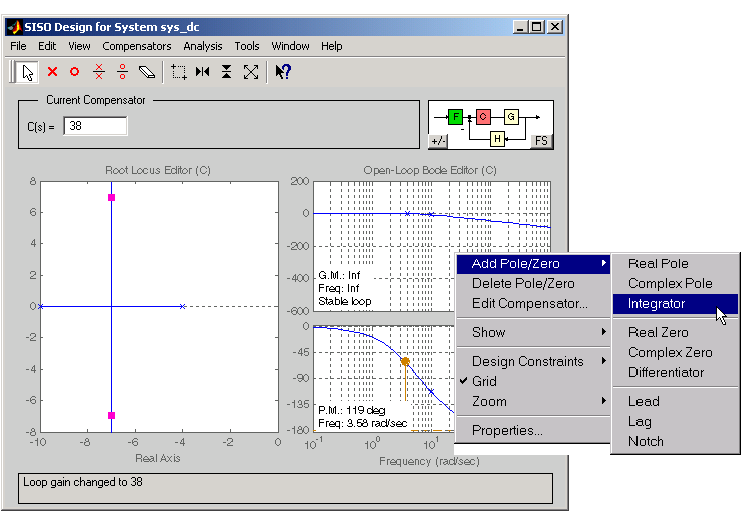Open the Edit menu
This screenshot has height=513, width=750.
point(47,46)
